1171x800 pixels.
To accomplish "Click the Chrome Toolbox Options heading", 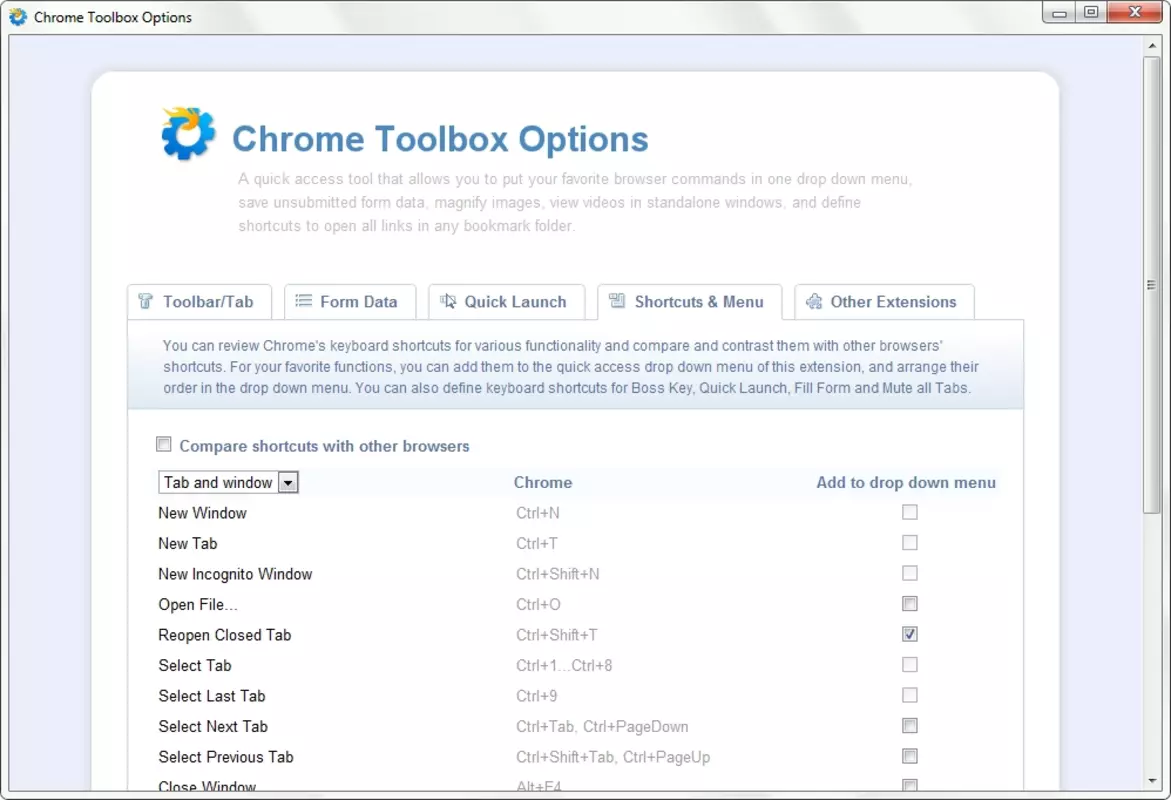I will [x=440, y=139].
